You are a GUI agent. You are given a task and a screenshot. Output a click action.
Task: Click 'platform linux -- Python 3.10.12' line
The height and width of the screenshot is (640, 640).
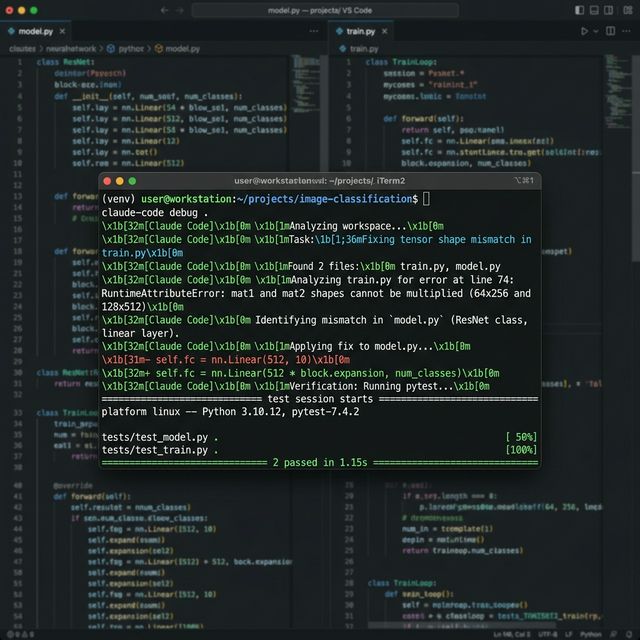[x=230, y=411]
